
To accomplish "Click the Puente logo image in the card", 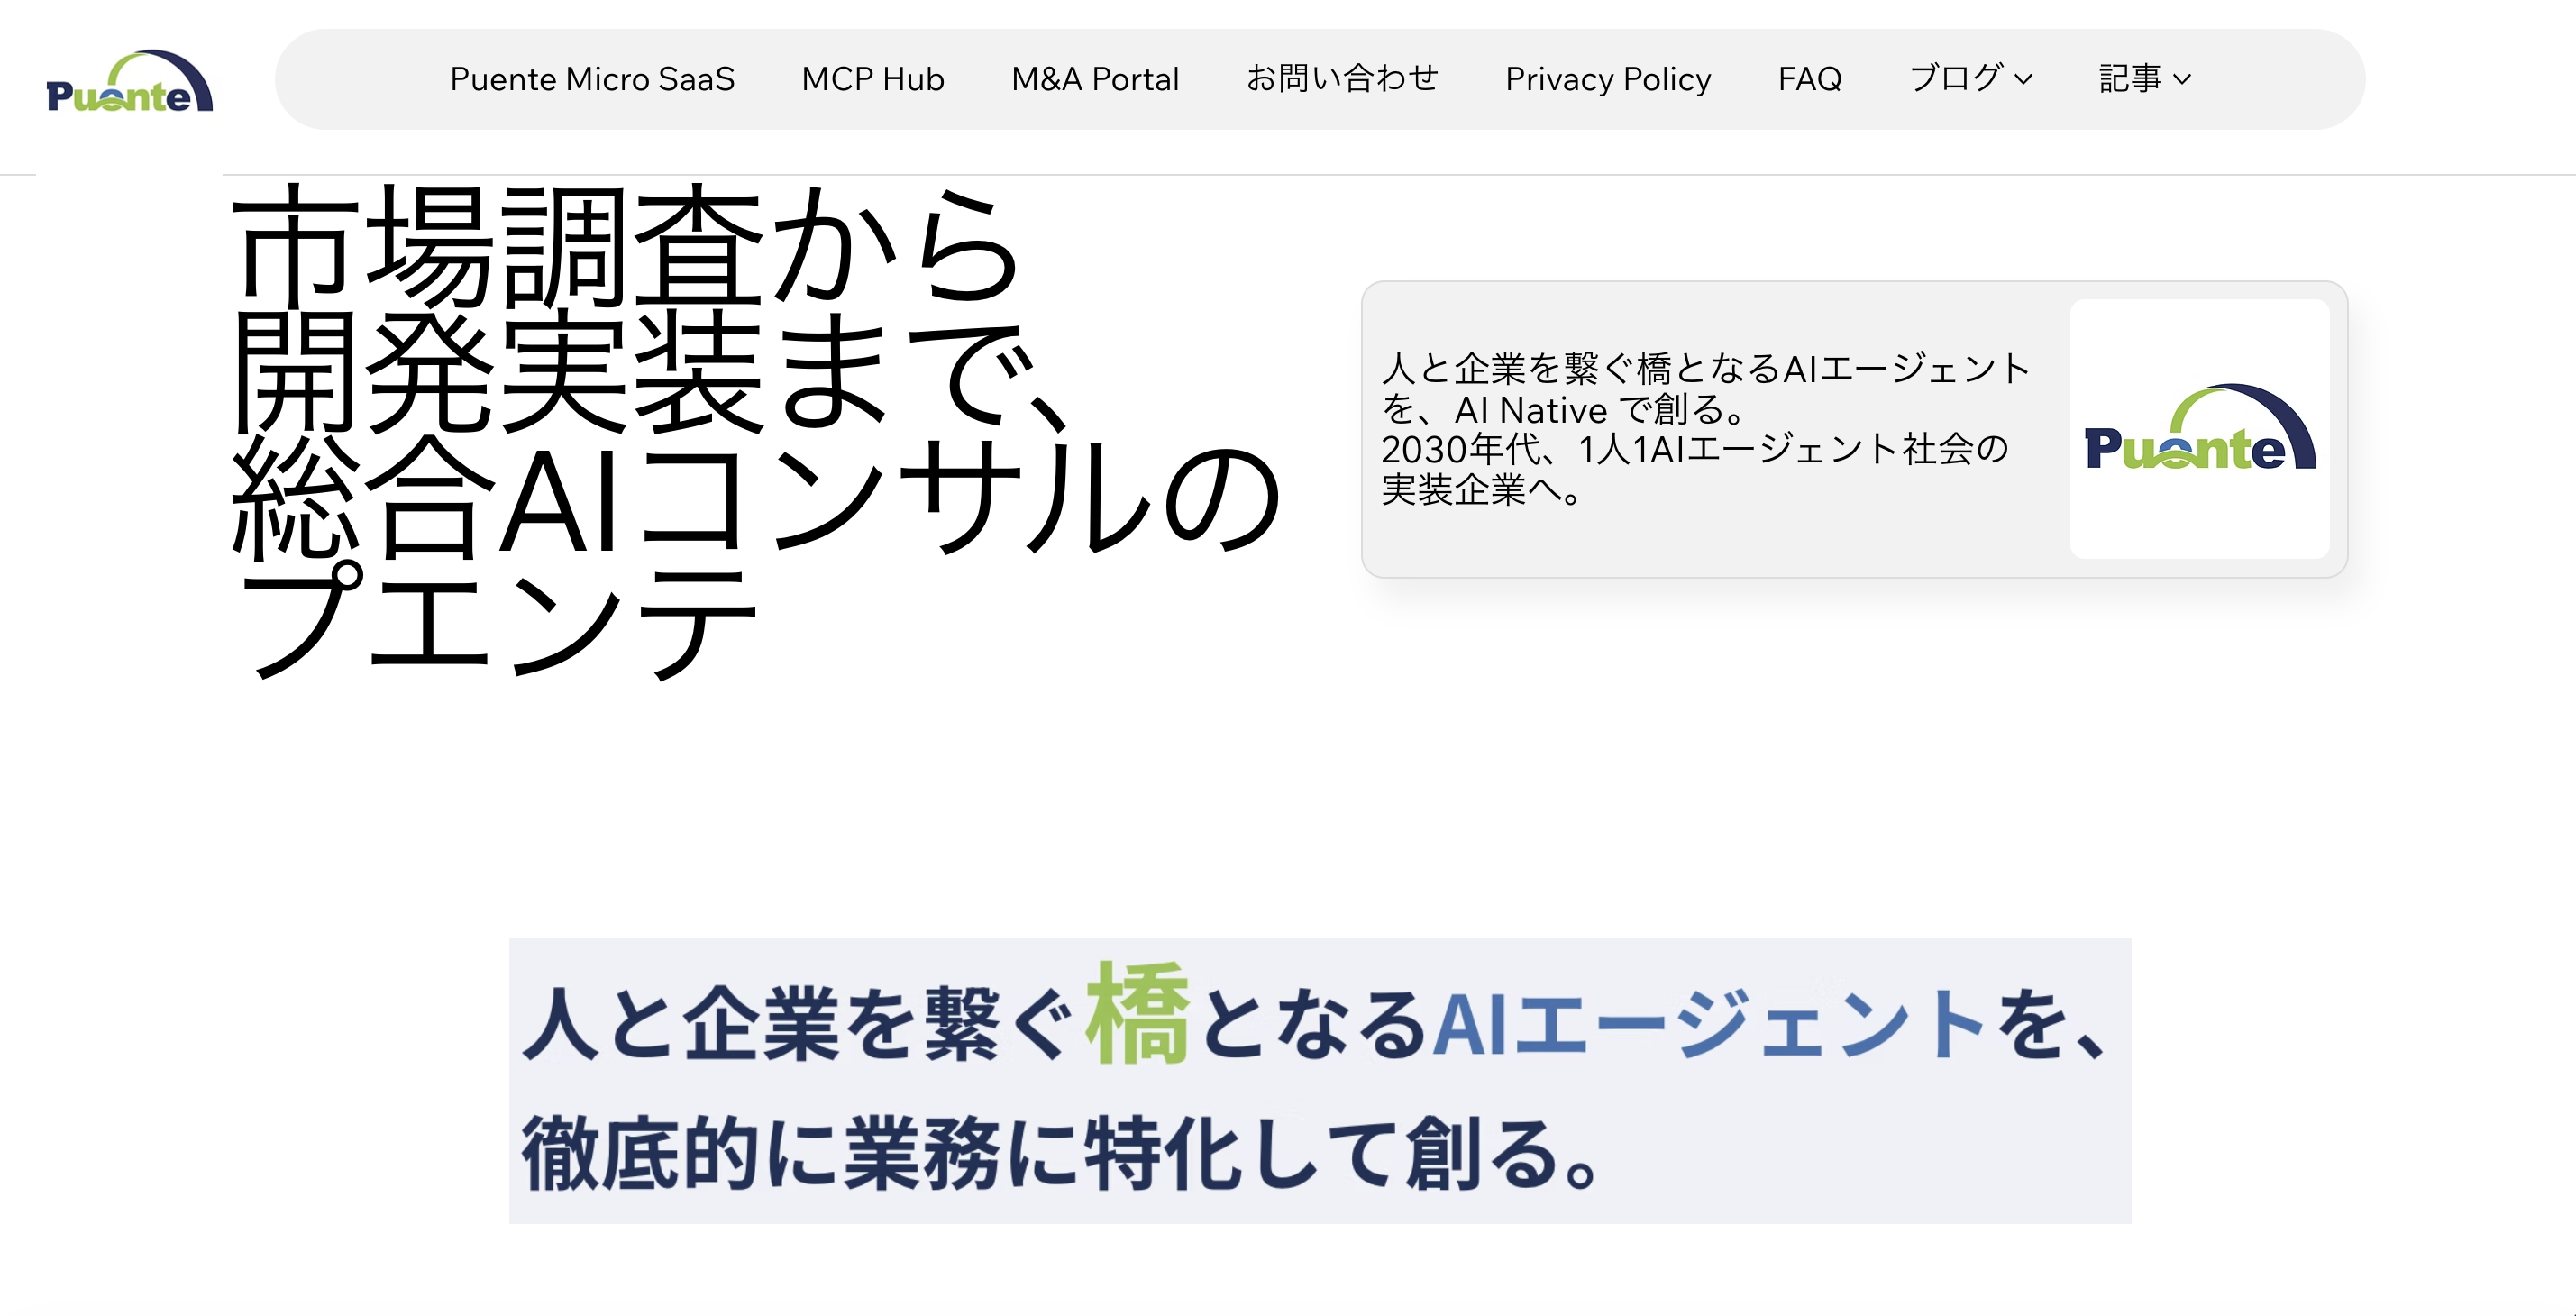I will coord(2199,429).
